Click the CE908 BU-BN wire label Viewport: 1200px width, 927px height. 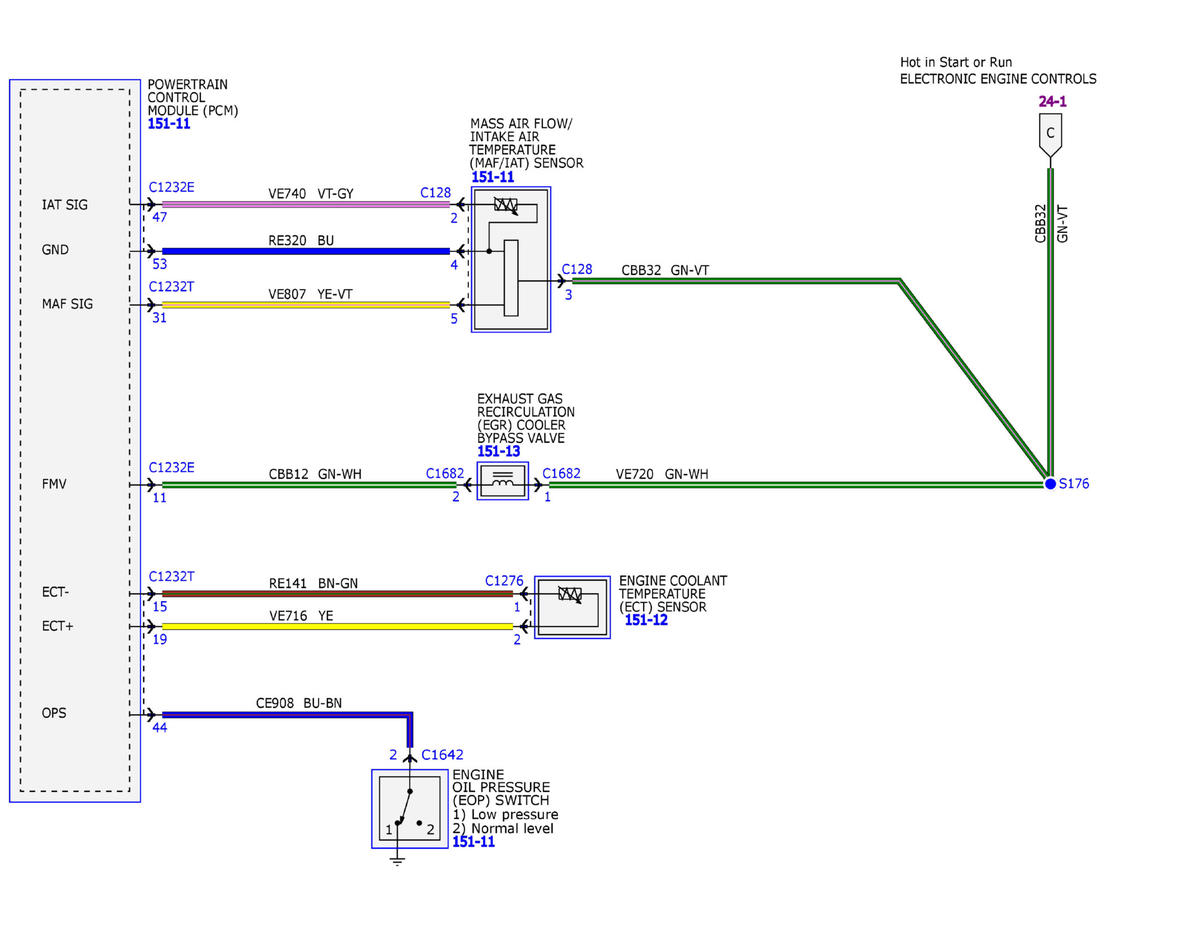coord(299,703)
